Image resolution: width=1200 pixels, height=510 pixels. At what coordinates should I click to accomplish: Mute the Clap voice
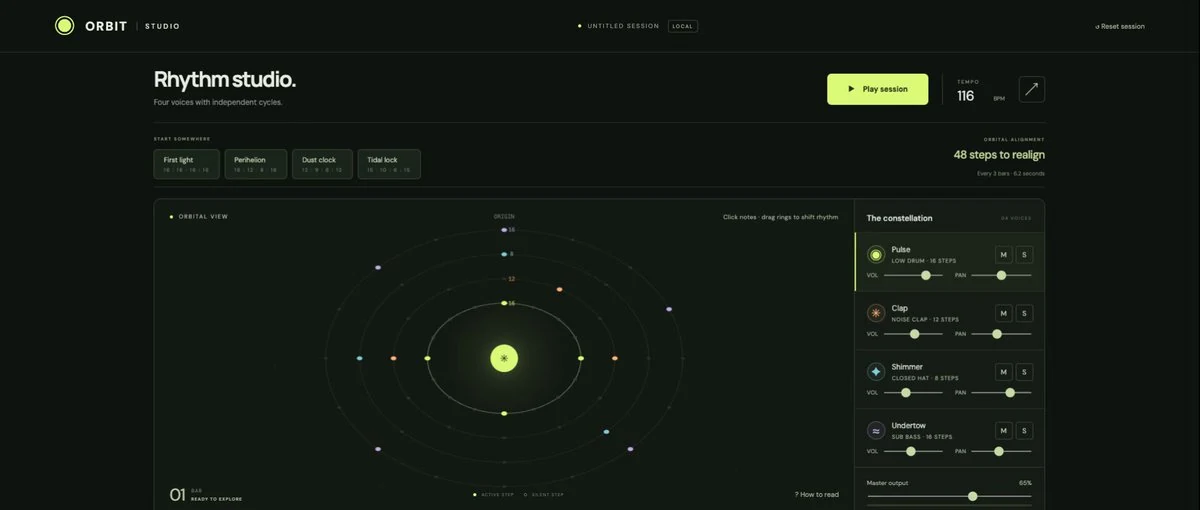tap(1004, 313)
